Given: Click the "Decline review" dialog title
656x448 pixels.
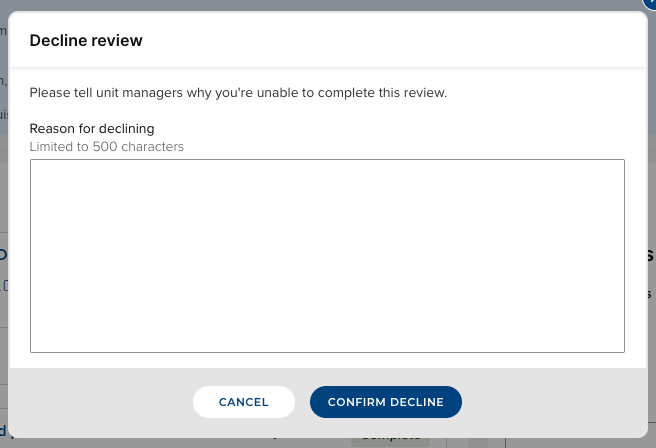Looking at the screenshot, I should click(86, 41).
